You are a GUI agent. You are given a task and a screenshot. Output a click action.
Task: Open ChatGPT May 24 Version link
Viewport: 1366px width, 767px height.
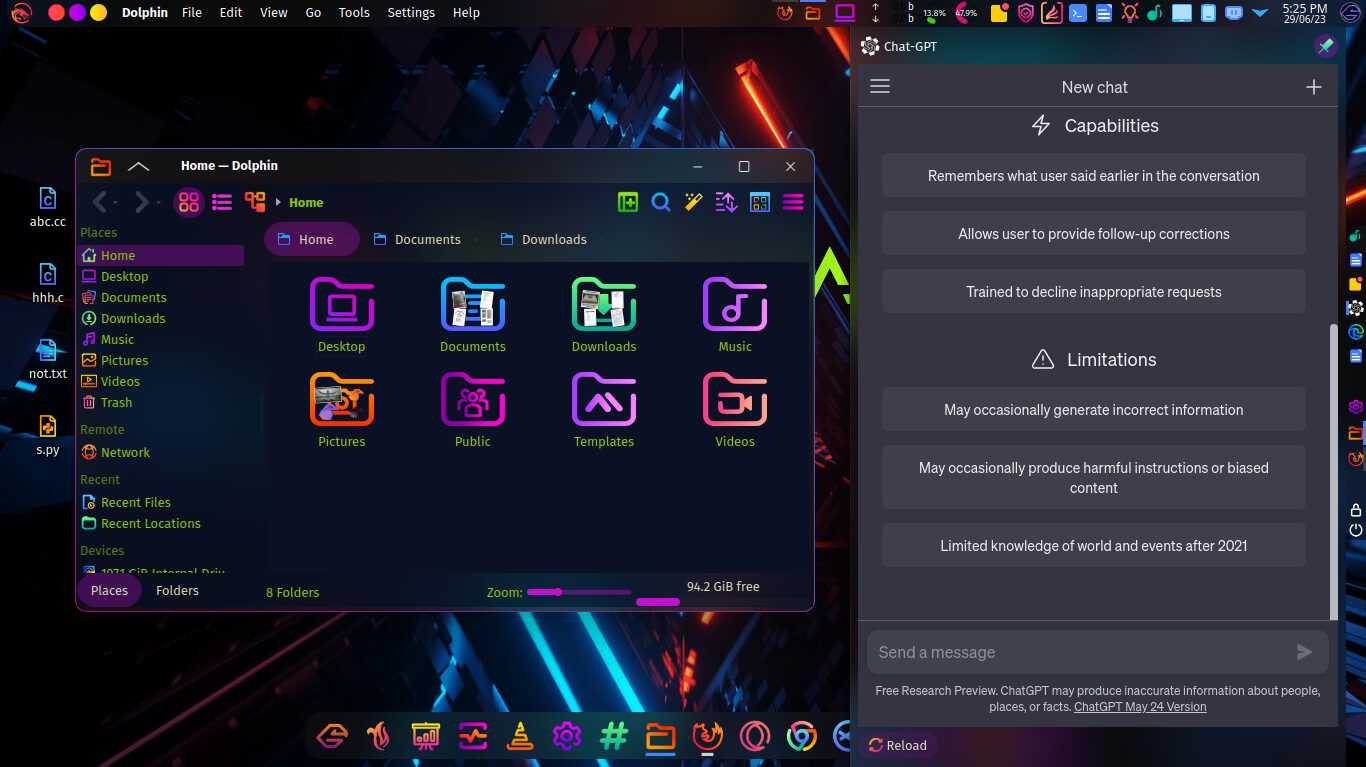[x=1140, y=707]
